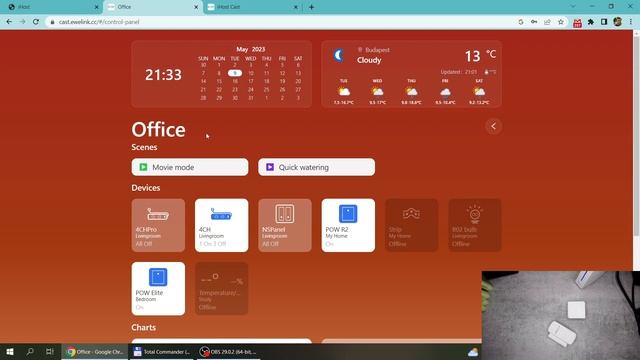
Task: Select Saturday's forecast icon
Action: click(479, 91)
